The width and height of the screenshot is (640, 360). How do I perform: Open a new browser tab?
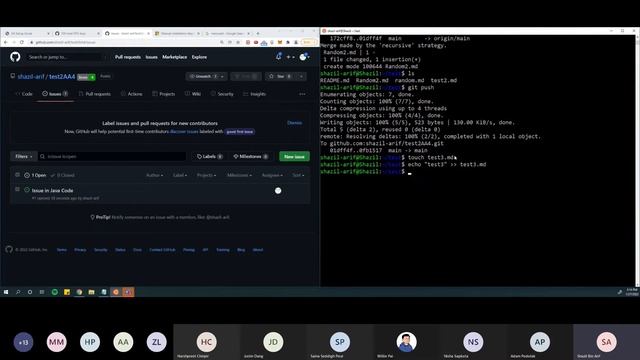[258, 33]
